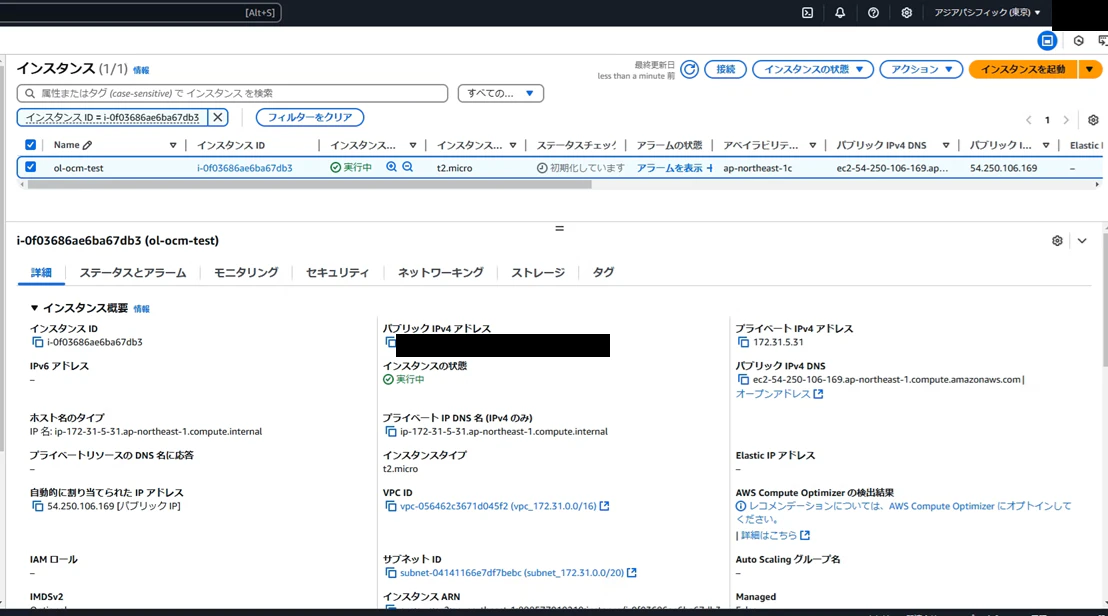Click the アラームを表示 link
This screenshot has height=616, width=1108.
tap(669, 168)
